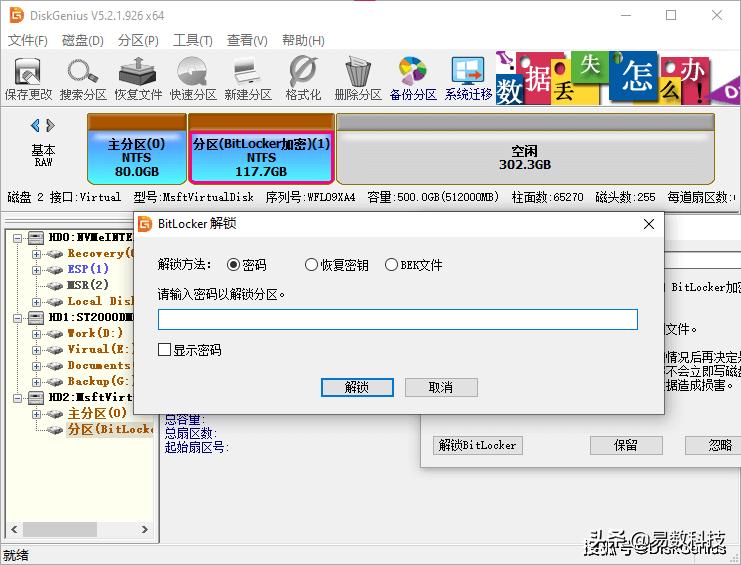This screenshot has width=741, height=565.
Task: Expand the Backup(G:) partition node
Action: pyautogui.click(x=36, y=382)
